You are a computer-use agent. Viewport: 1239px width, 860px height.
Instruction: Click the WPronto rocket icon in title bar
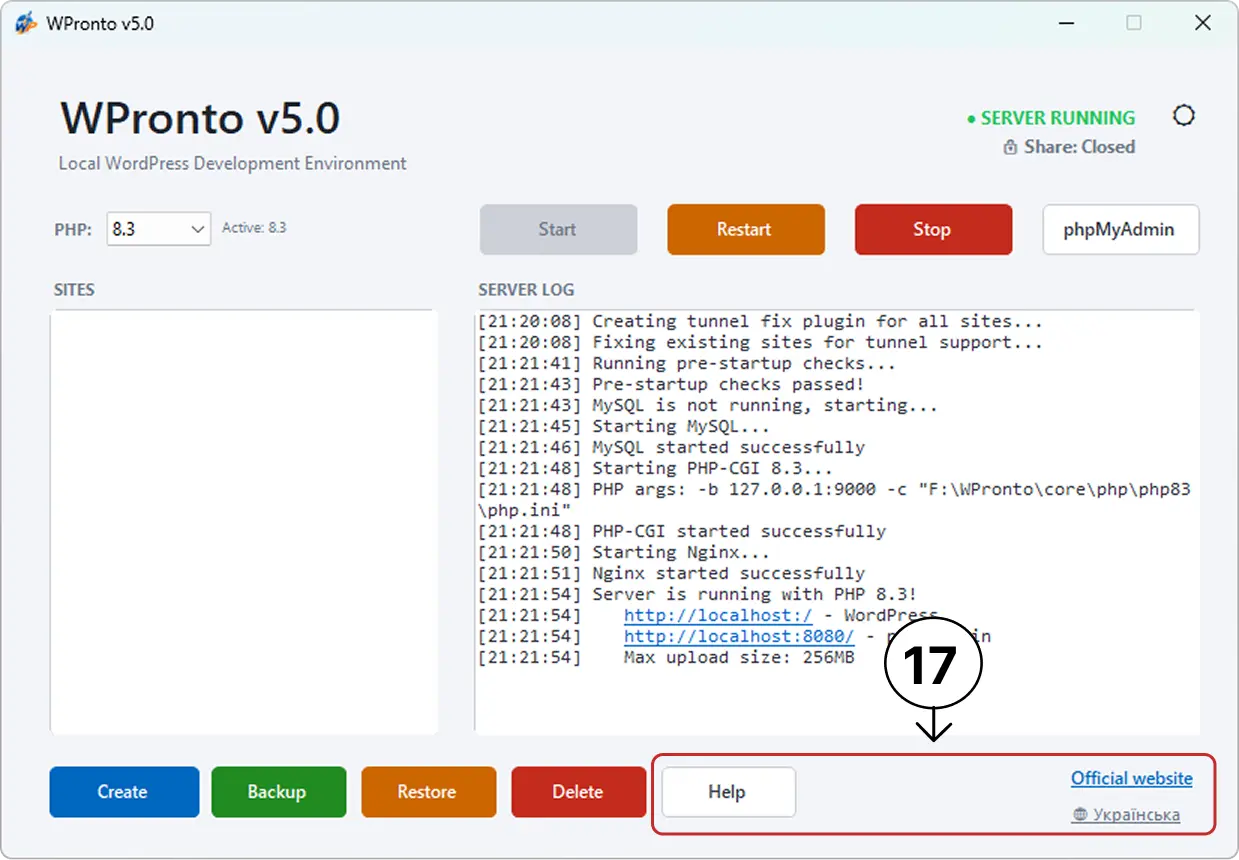coord(26,23)
